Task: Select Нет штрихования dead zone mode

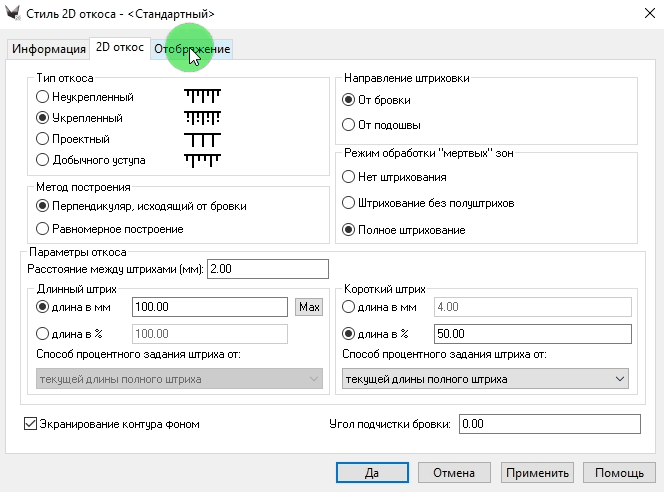Action: pos(348,177)
